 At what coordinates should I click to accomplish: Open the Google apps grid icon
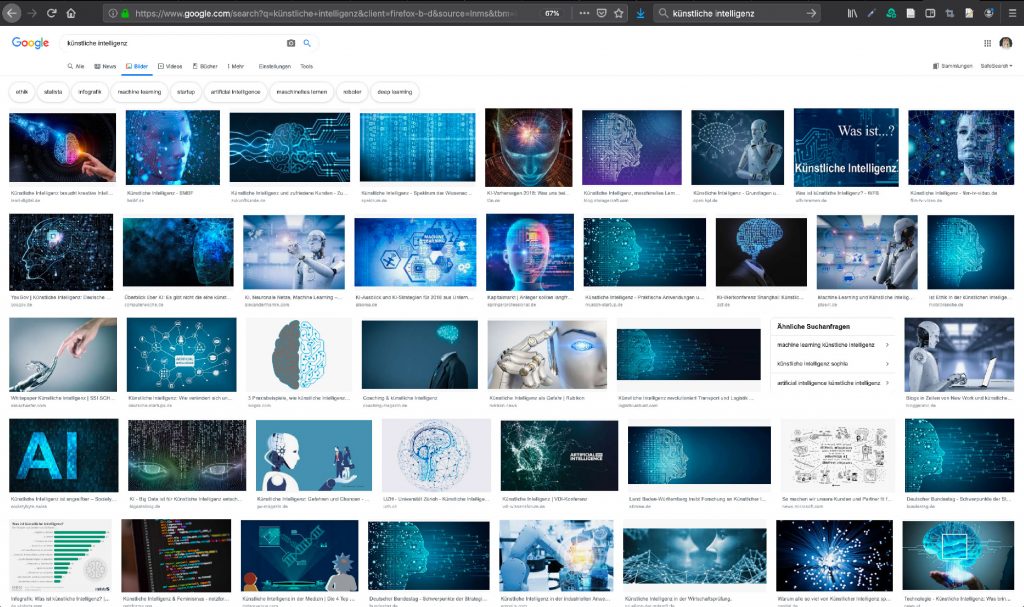coord(987,44)
